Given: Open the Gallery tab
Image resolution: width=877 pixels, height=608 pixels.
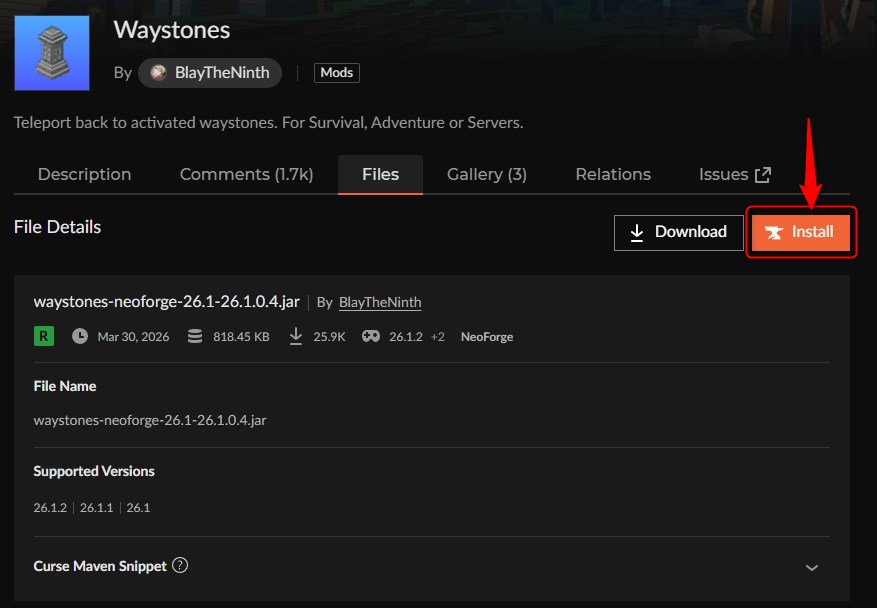Looking at the screenshot, I should click(x=486, y=174).
